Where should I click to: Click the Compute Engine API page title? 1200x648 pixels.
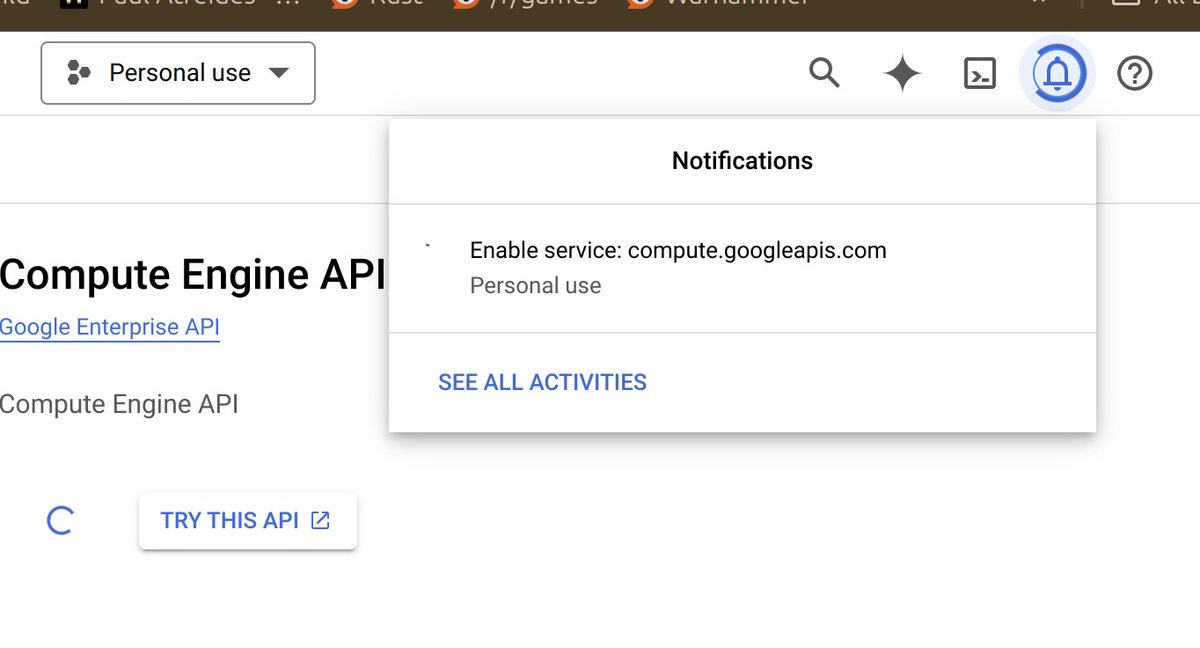pyautogui.click(x=193, y=275)
